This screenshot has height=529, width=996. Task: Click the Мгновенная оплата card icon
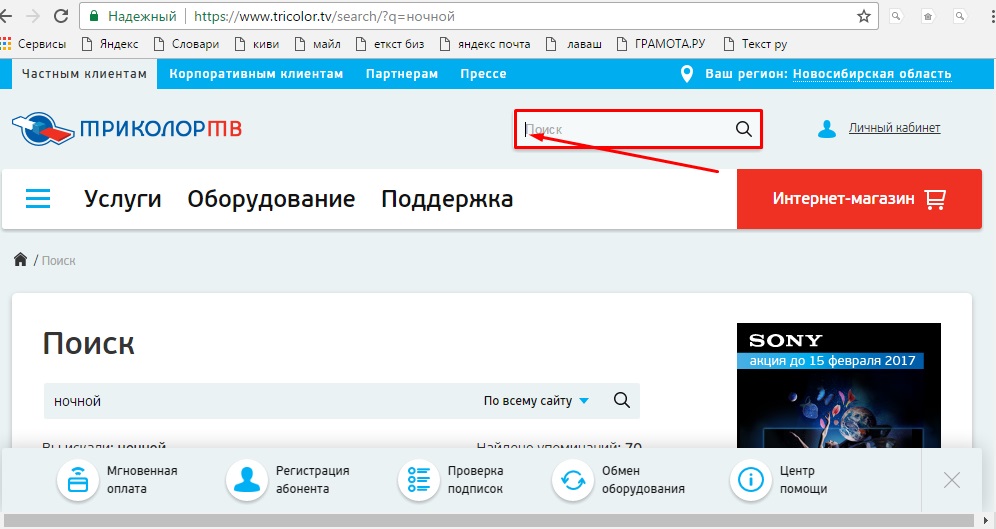click(76, 480)
